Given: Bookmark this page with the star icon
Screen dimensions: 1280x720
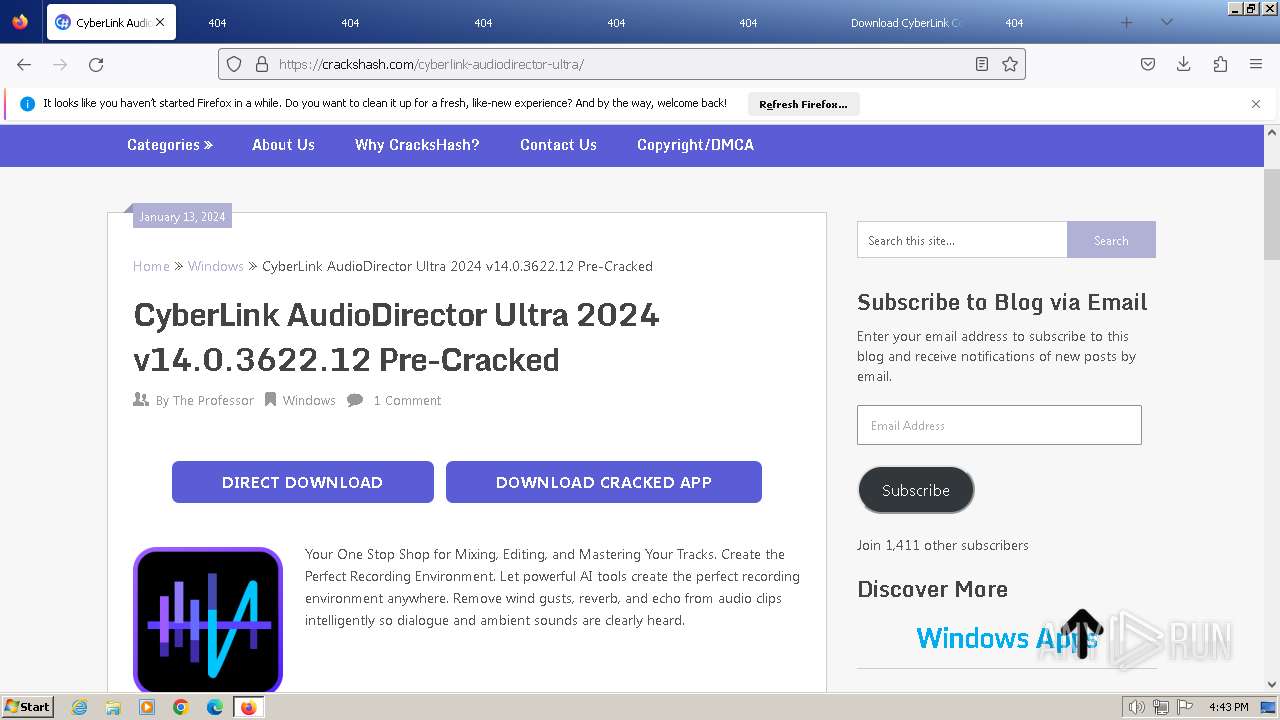Looking at the screenshot, I should [1010, 64].
